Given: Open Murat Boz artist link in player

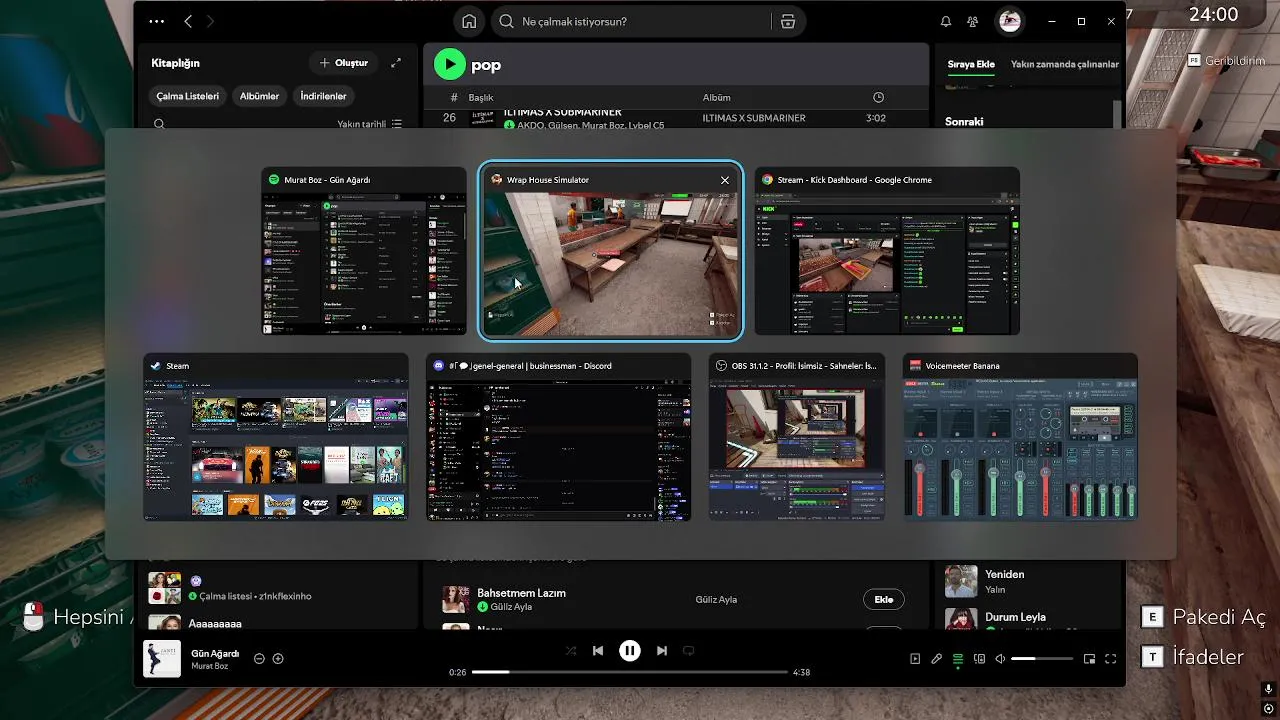Looking at the screenshot, I should tap(210, 666).
